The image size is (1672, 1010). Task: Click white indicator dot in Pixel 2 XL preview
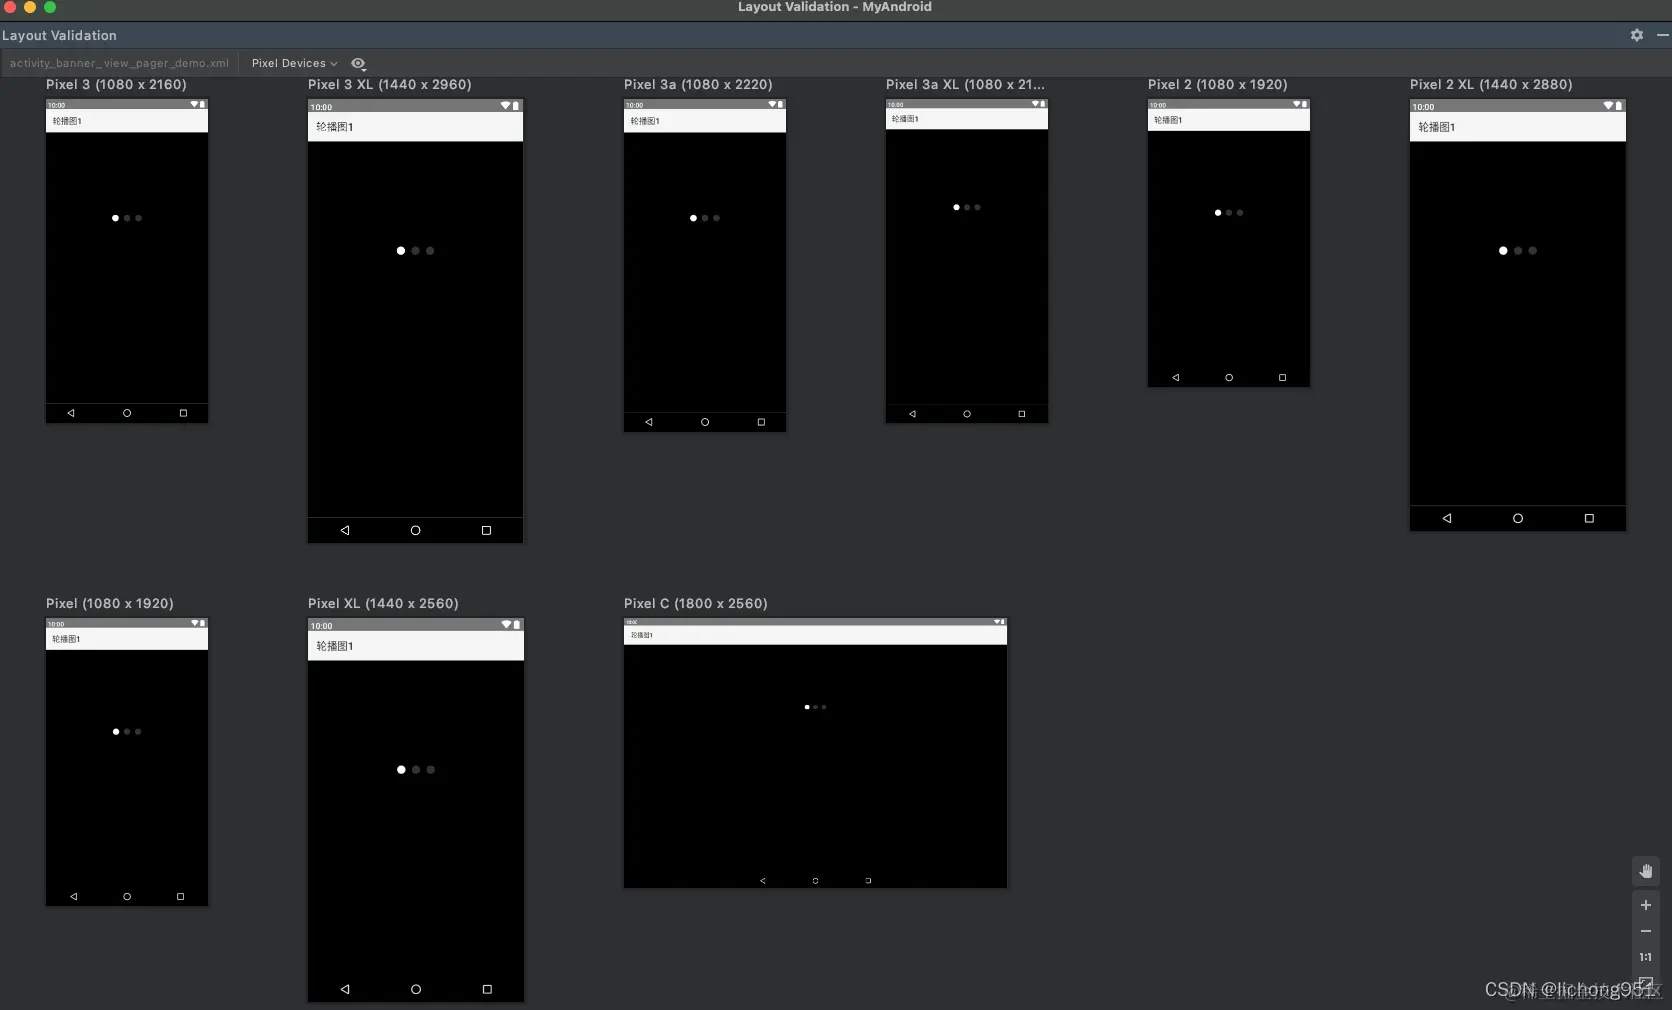point(1503,251)
